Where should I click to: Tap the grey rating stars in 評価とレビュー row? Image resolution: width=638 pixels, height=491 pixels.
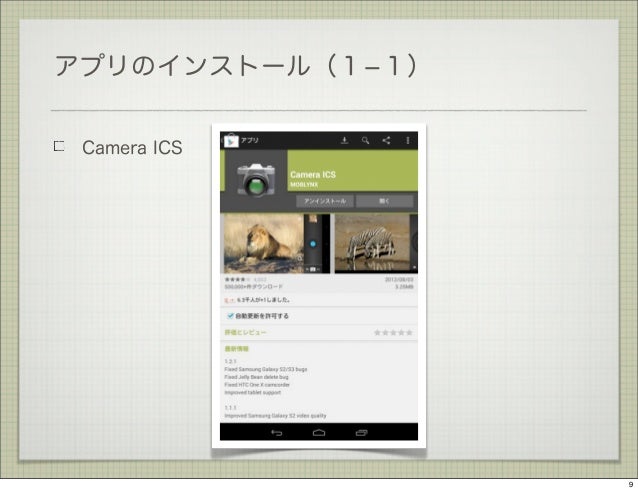point(393,333)
